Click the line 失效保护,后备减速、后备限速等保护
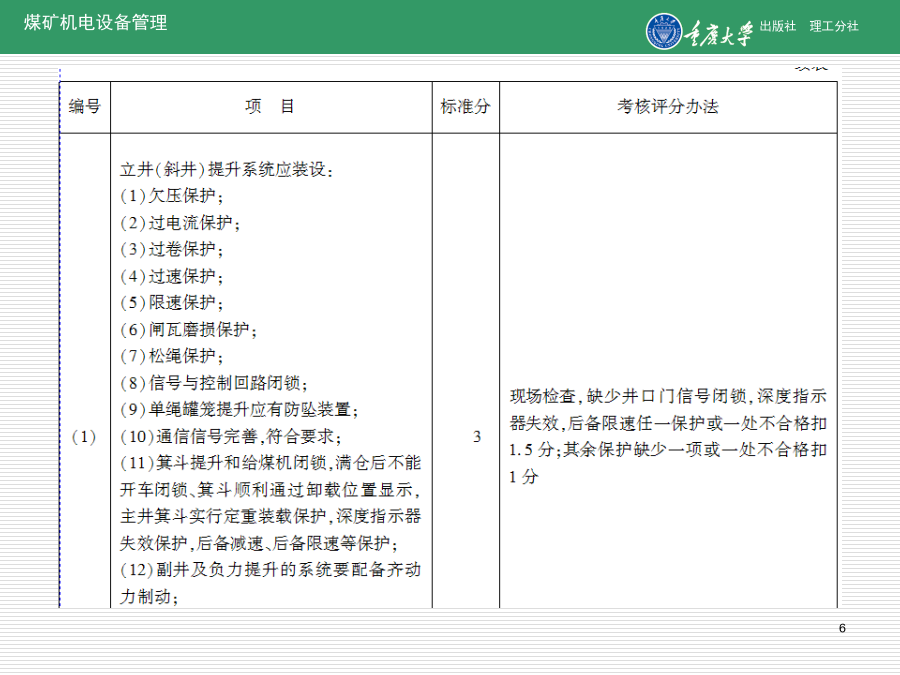 (x=259, y=544)
